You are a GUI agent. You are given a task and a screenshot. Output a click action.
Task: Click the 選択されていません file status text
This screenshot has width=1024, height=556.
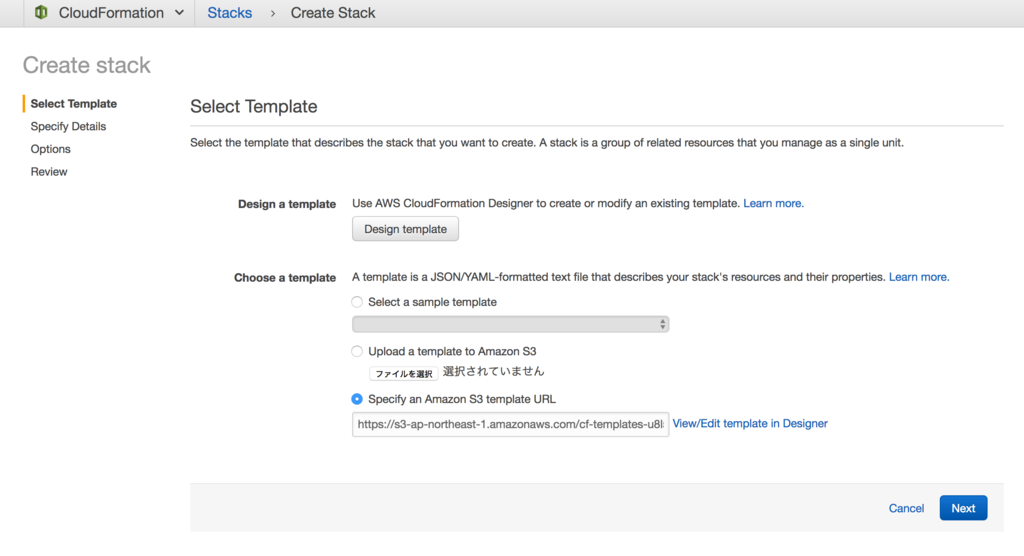pos(494,372)
